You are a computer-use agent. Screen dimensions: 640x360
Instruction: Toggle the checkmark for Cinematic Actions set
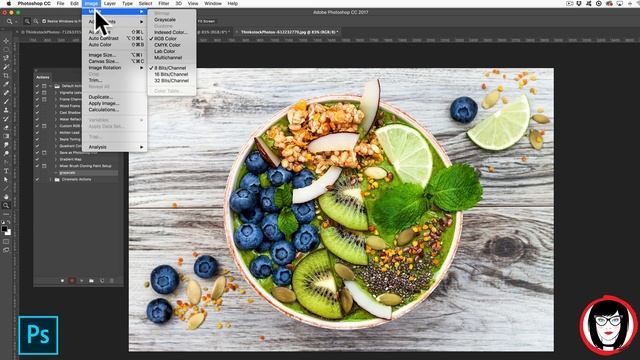coord(38,179)
